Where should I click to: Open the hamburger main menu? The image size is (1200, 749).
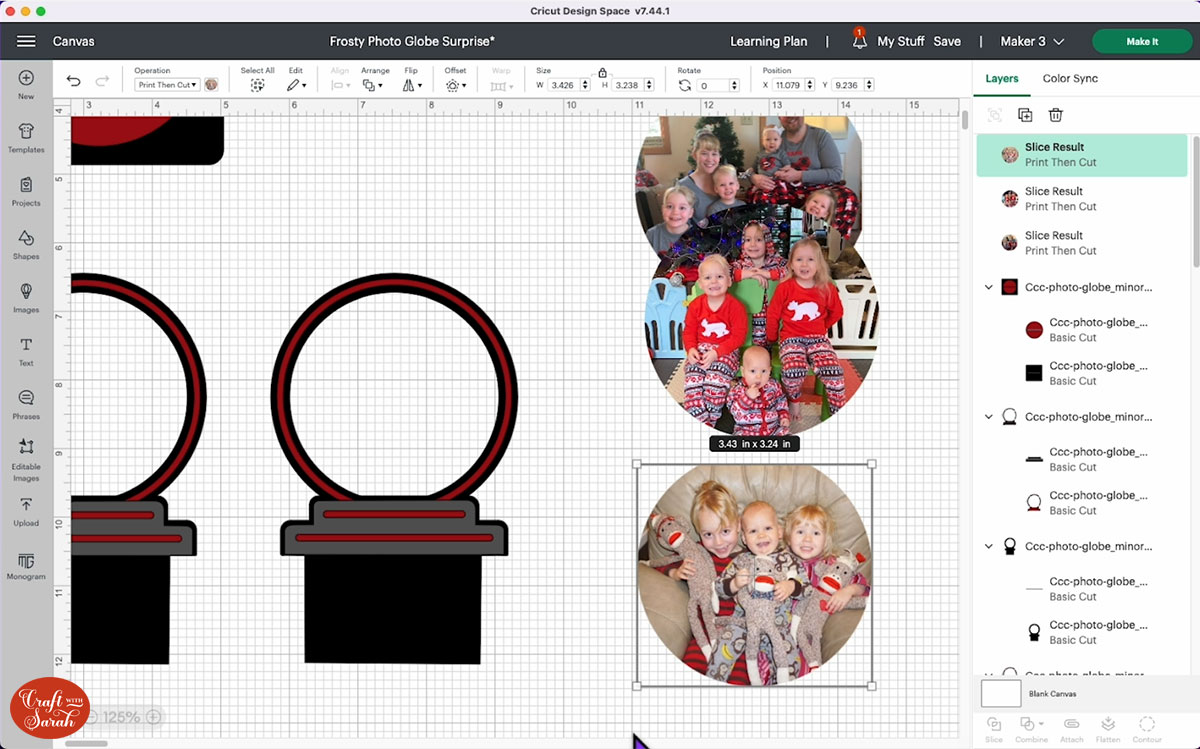(x=26, y=41)
